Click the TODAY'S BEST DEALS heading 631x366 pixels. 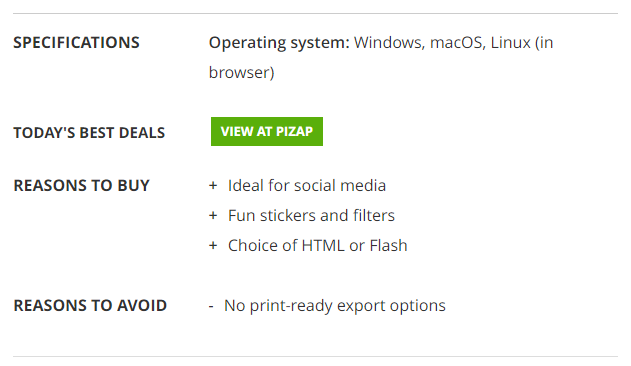point(89,133)
